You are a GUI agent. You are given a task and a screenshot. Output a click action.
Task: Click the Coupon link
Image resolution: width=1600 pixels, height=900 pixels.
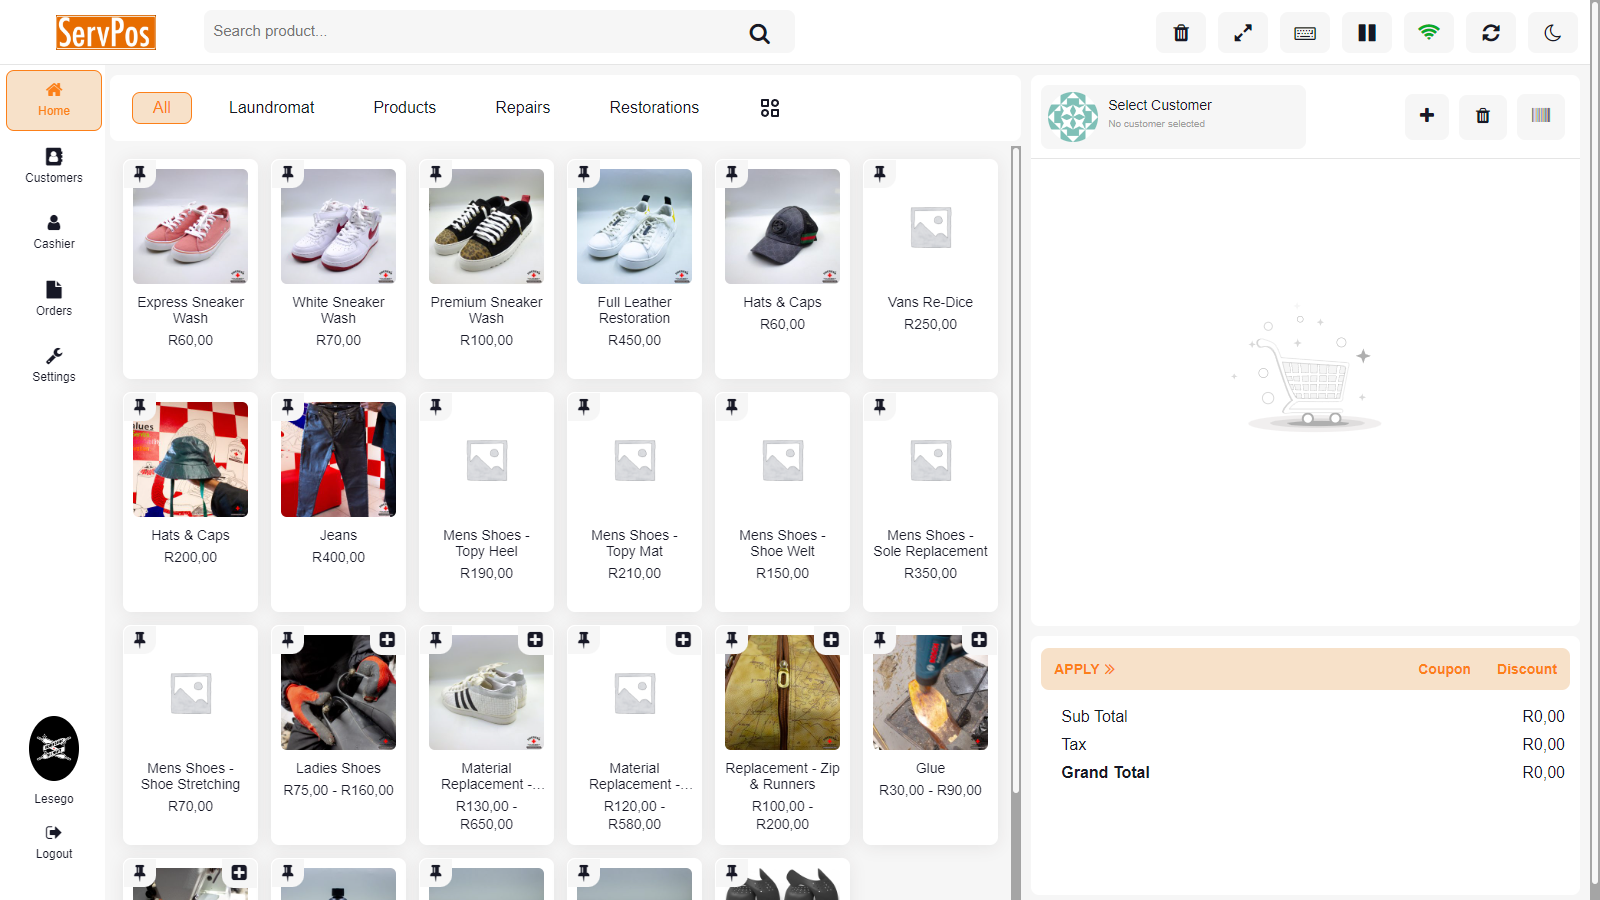point(1444,669)
